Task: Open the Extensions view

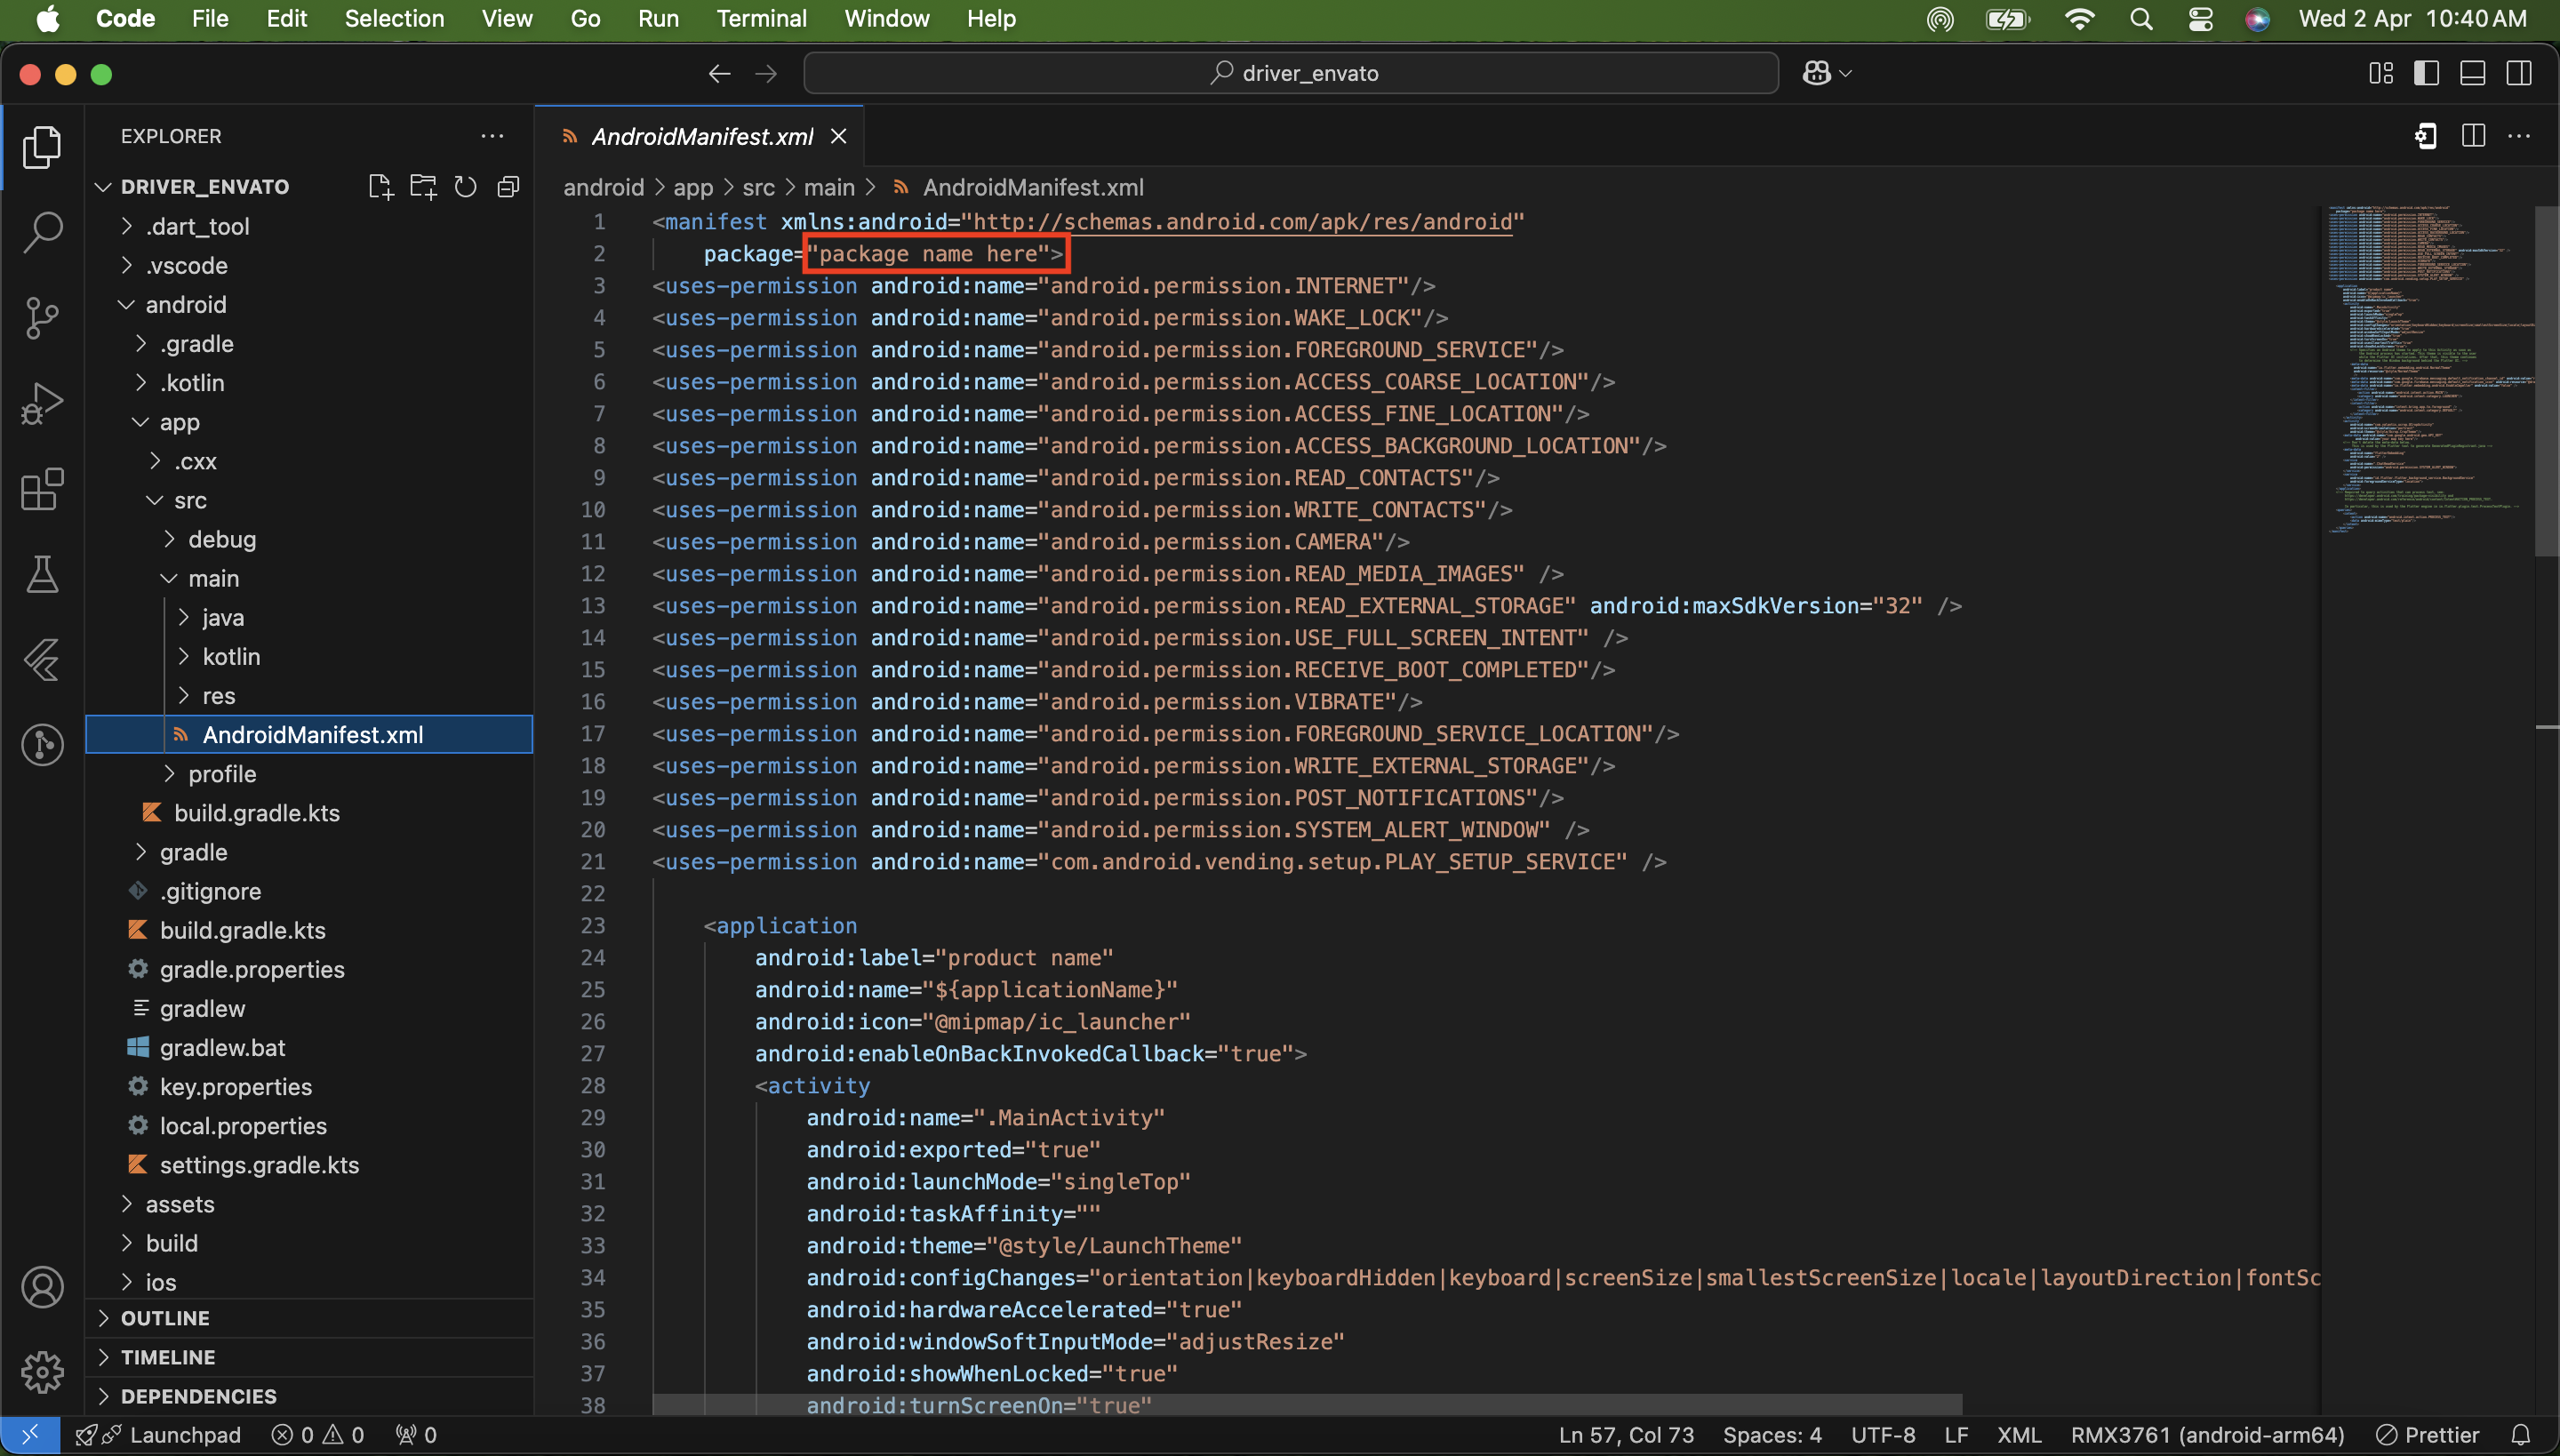Action: 42,490
